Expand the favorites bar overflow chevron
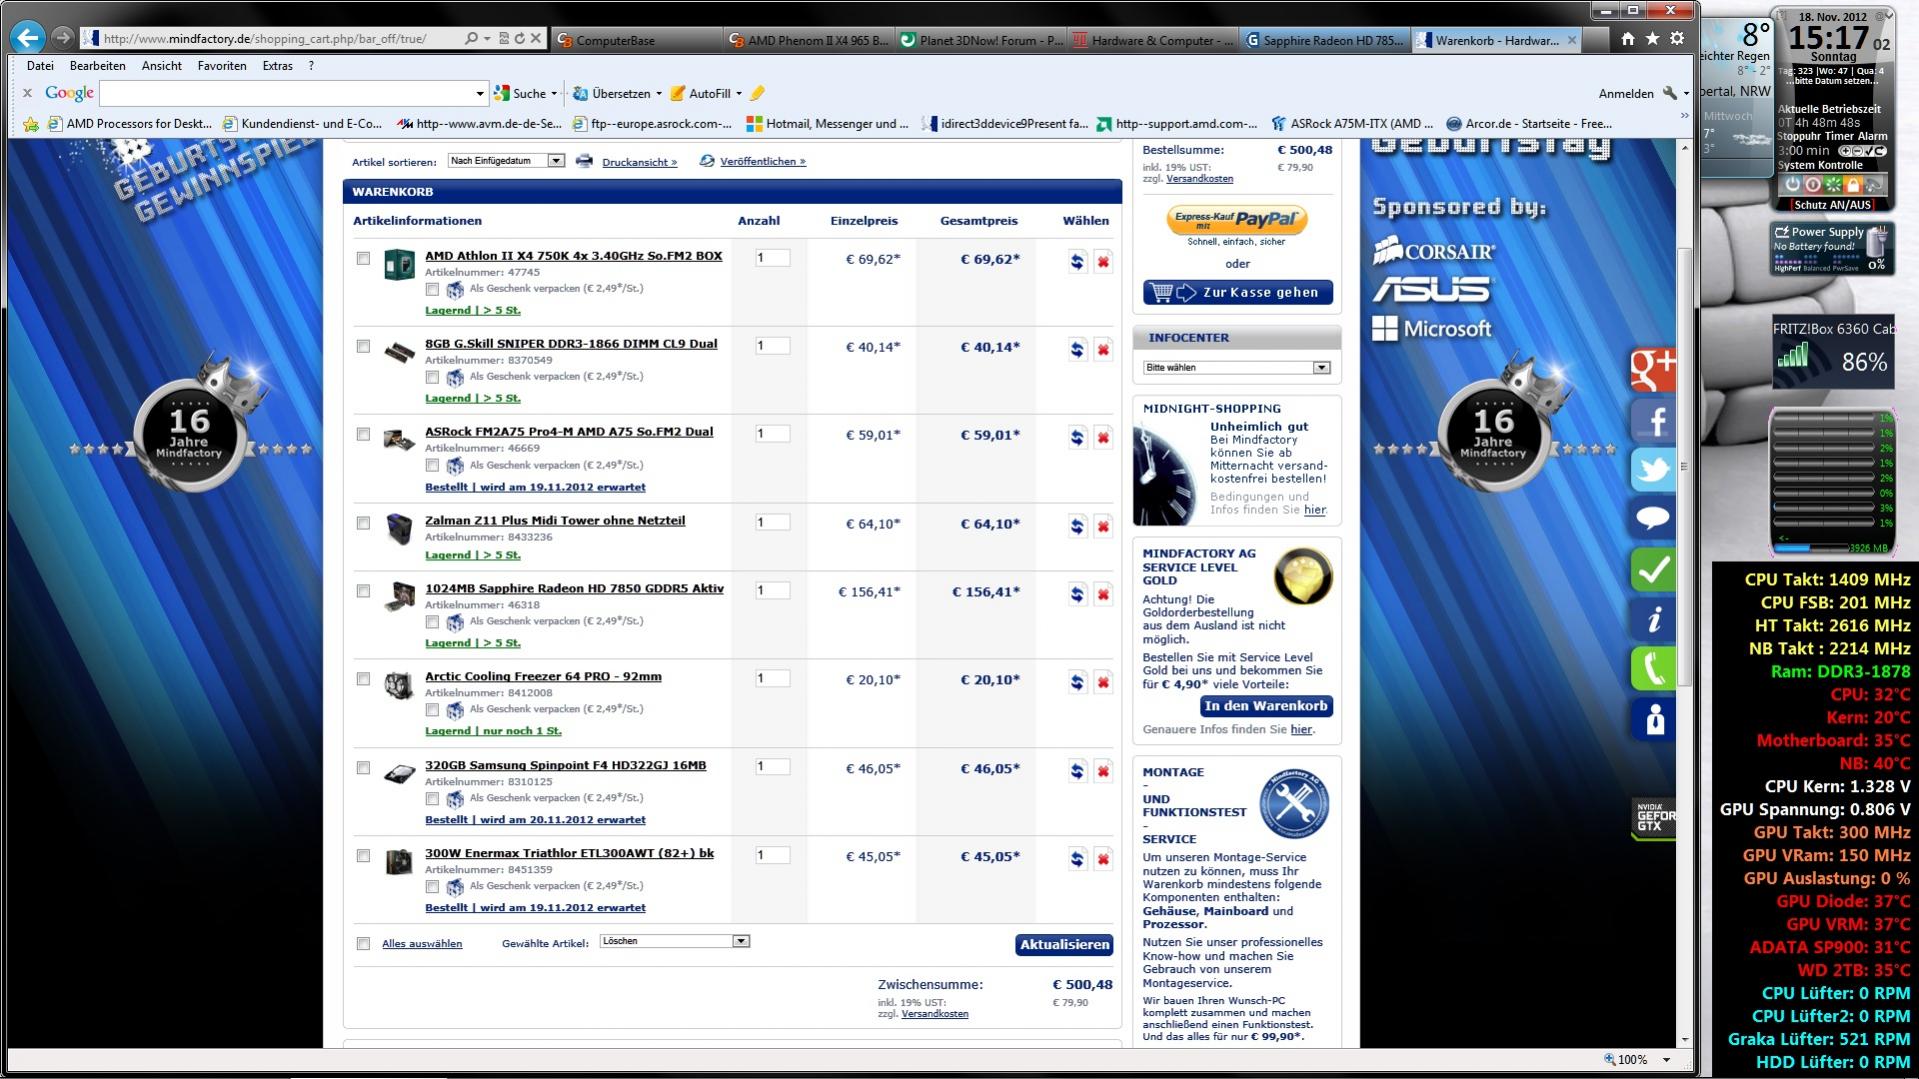The width and height of the screenshot is (1919, 1079). tap(1684, 118)
